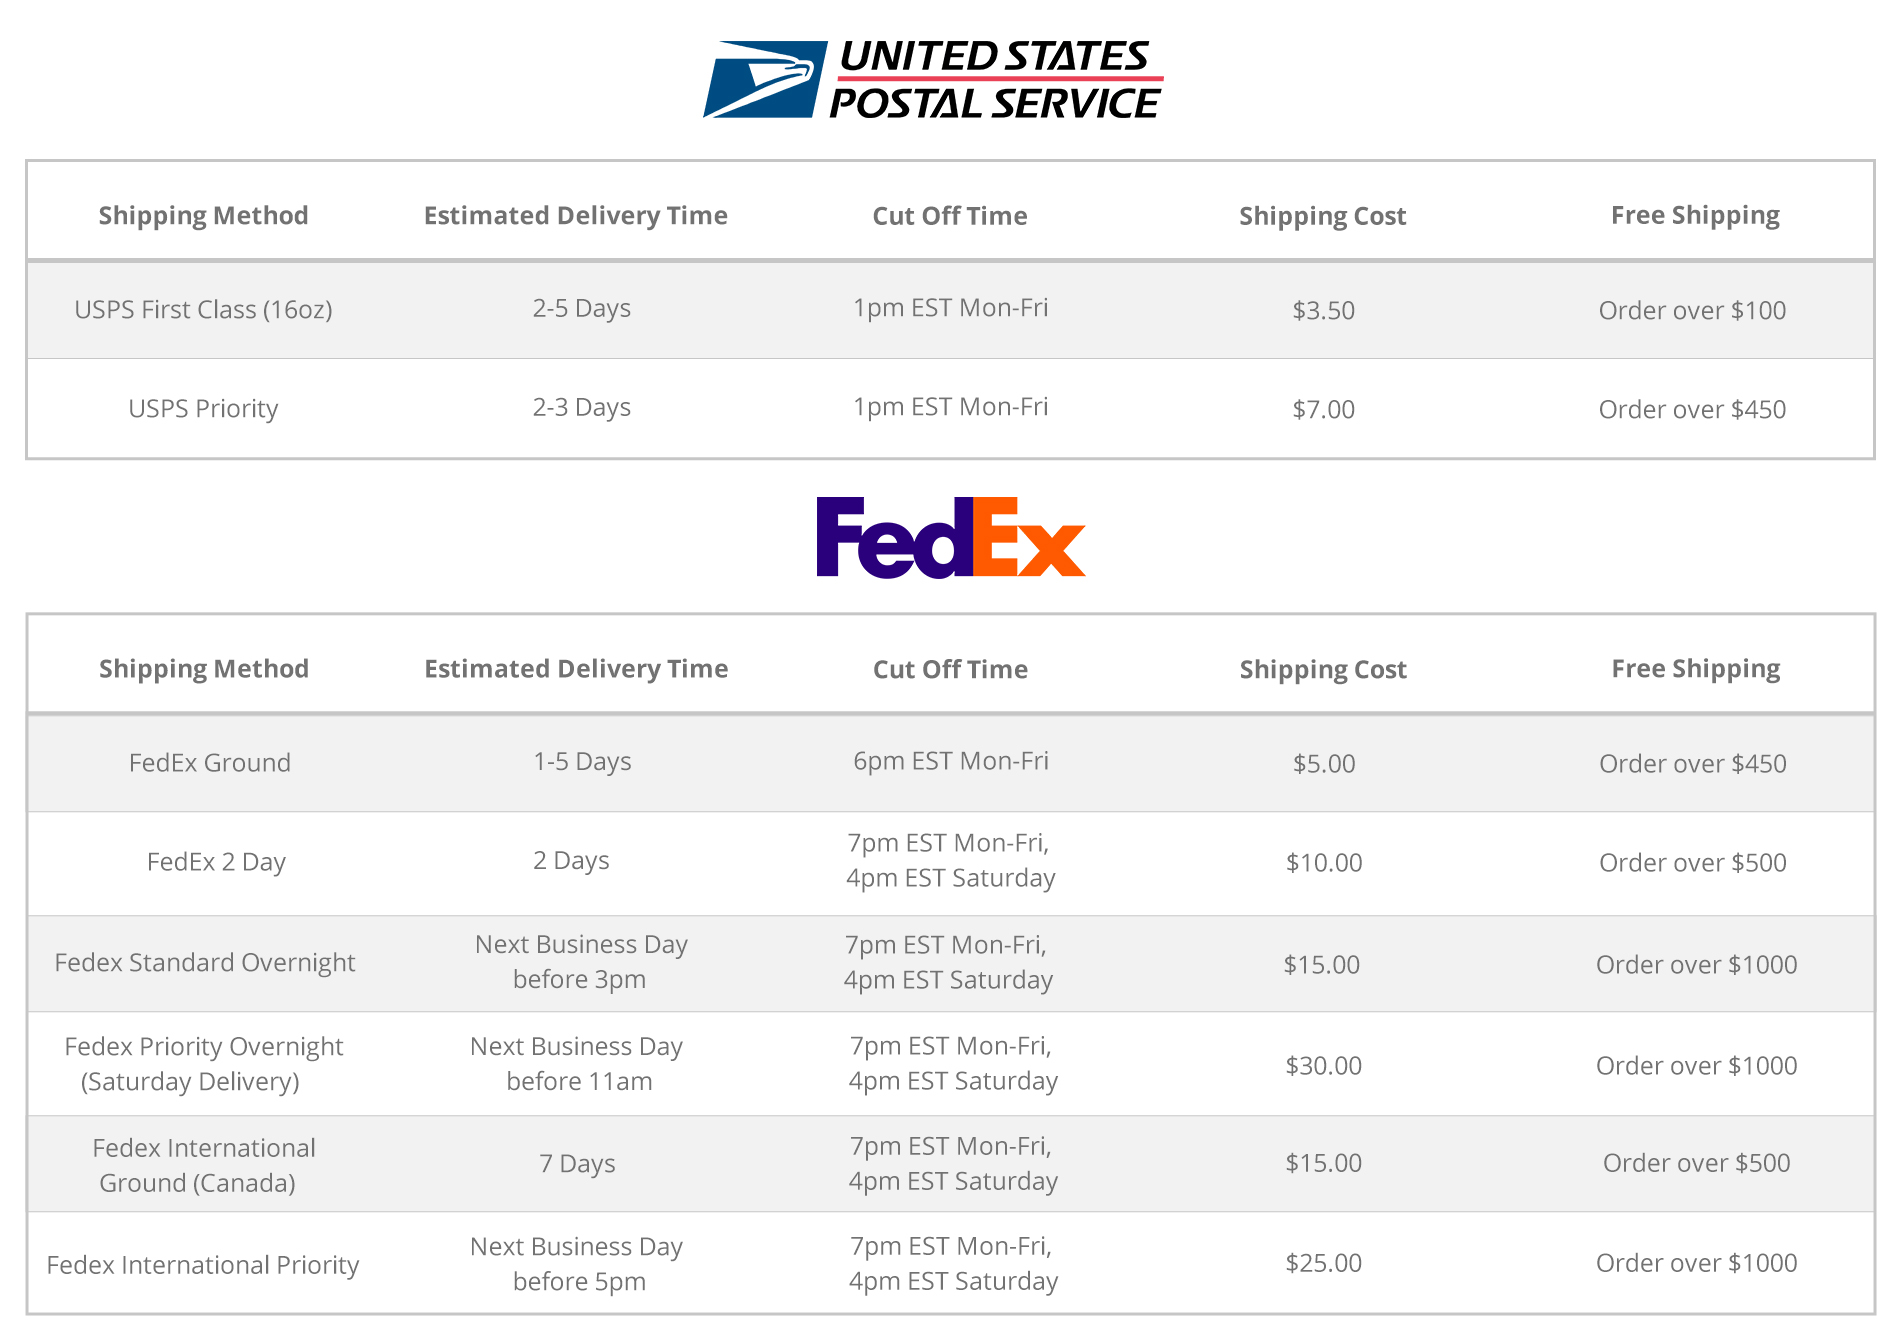Click FedEx table Free Shipping header
The height and width of the screenshot is (1334, 1900).
pos(1696,669)
